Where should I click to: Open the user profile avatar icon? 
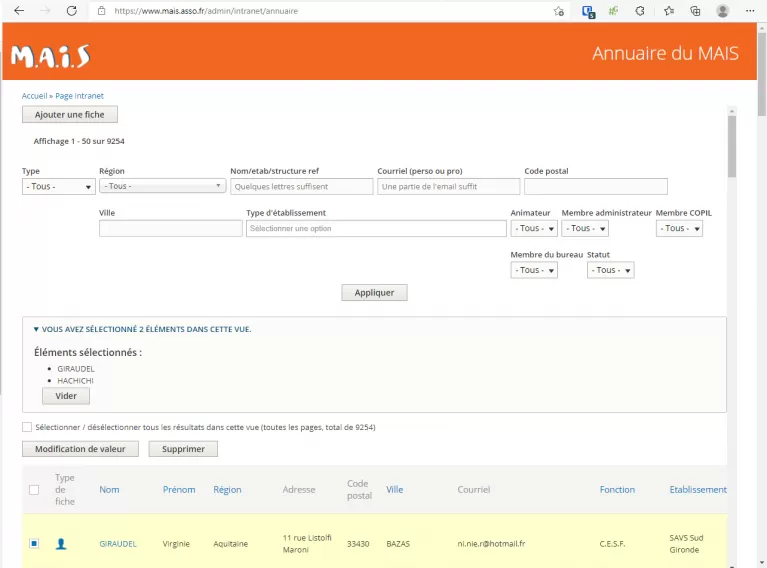coord(722,11)
